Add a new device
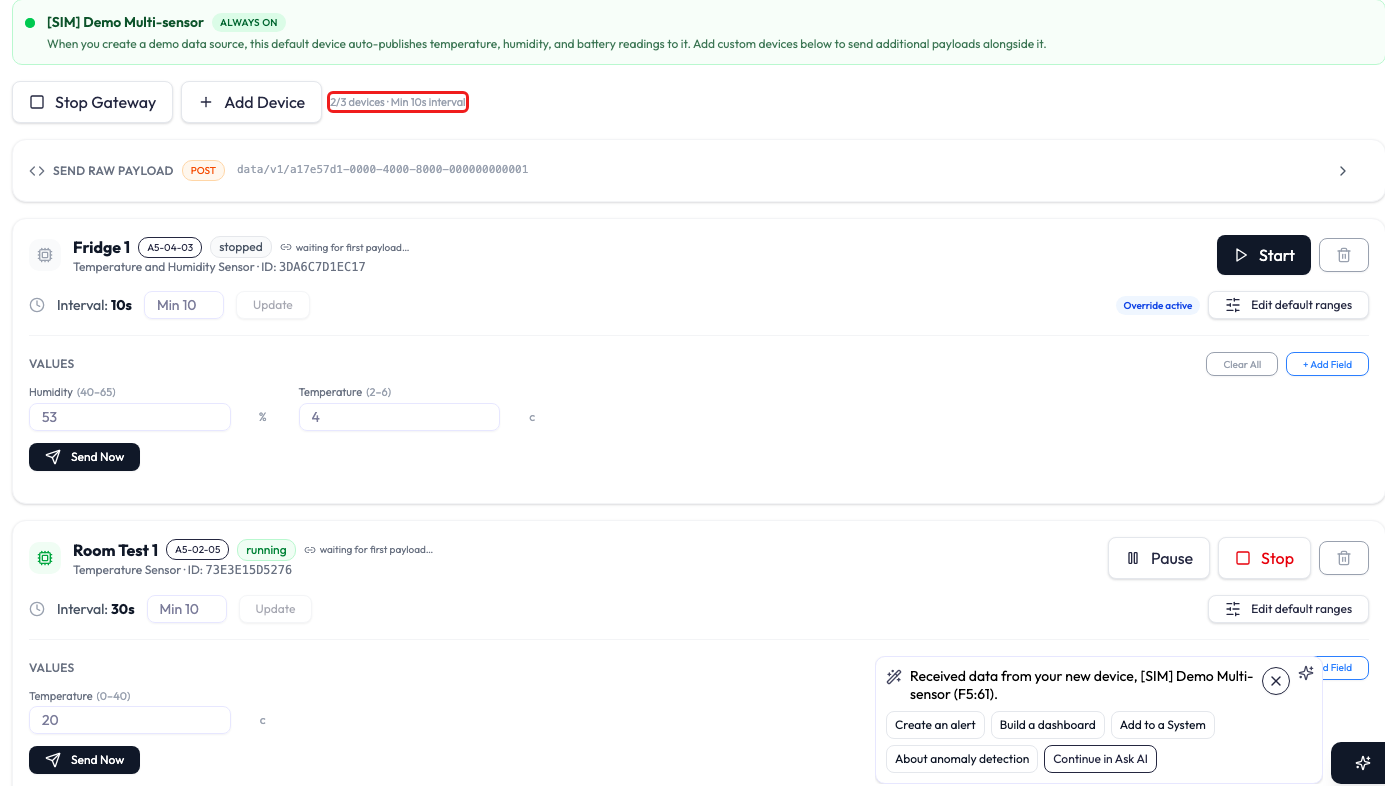The image size is (1385, 786). click(x=251, y=102)
